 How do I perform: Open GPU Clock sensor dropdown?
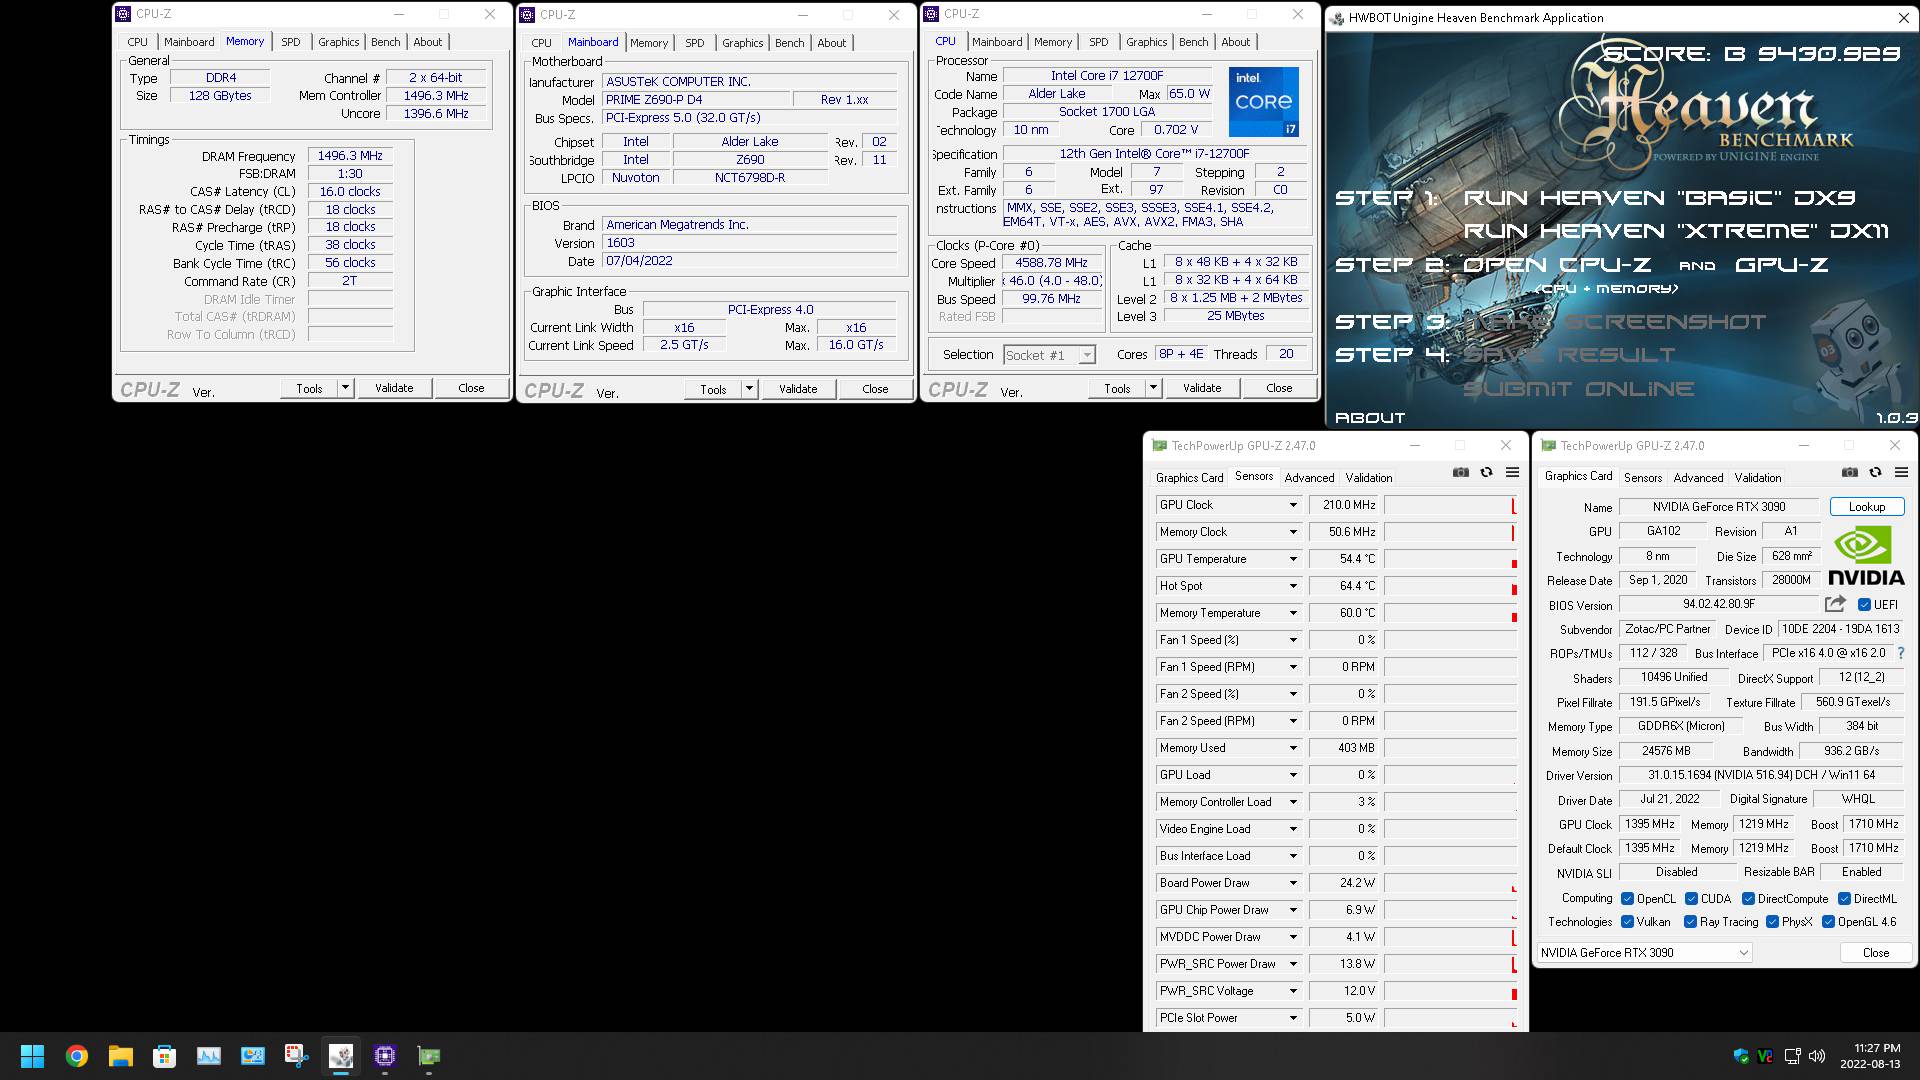[1292, 505]
